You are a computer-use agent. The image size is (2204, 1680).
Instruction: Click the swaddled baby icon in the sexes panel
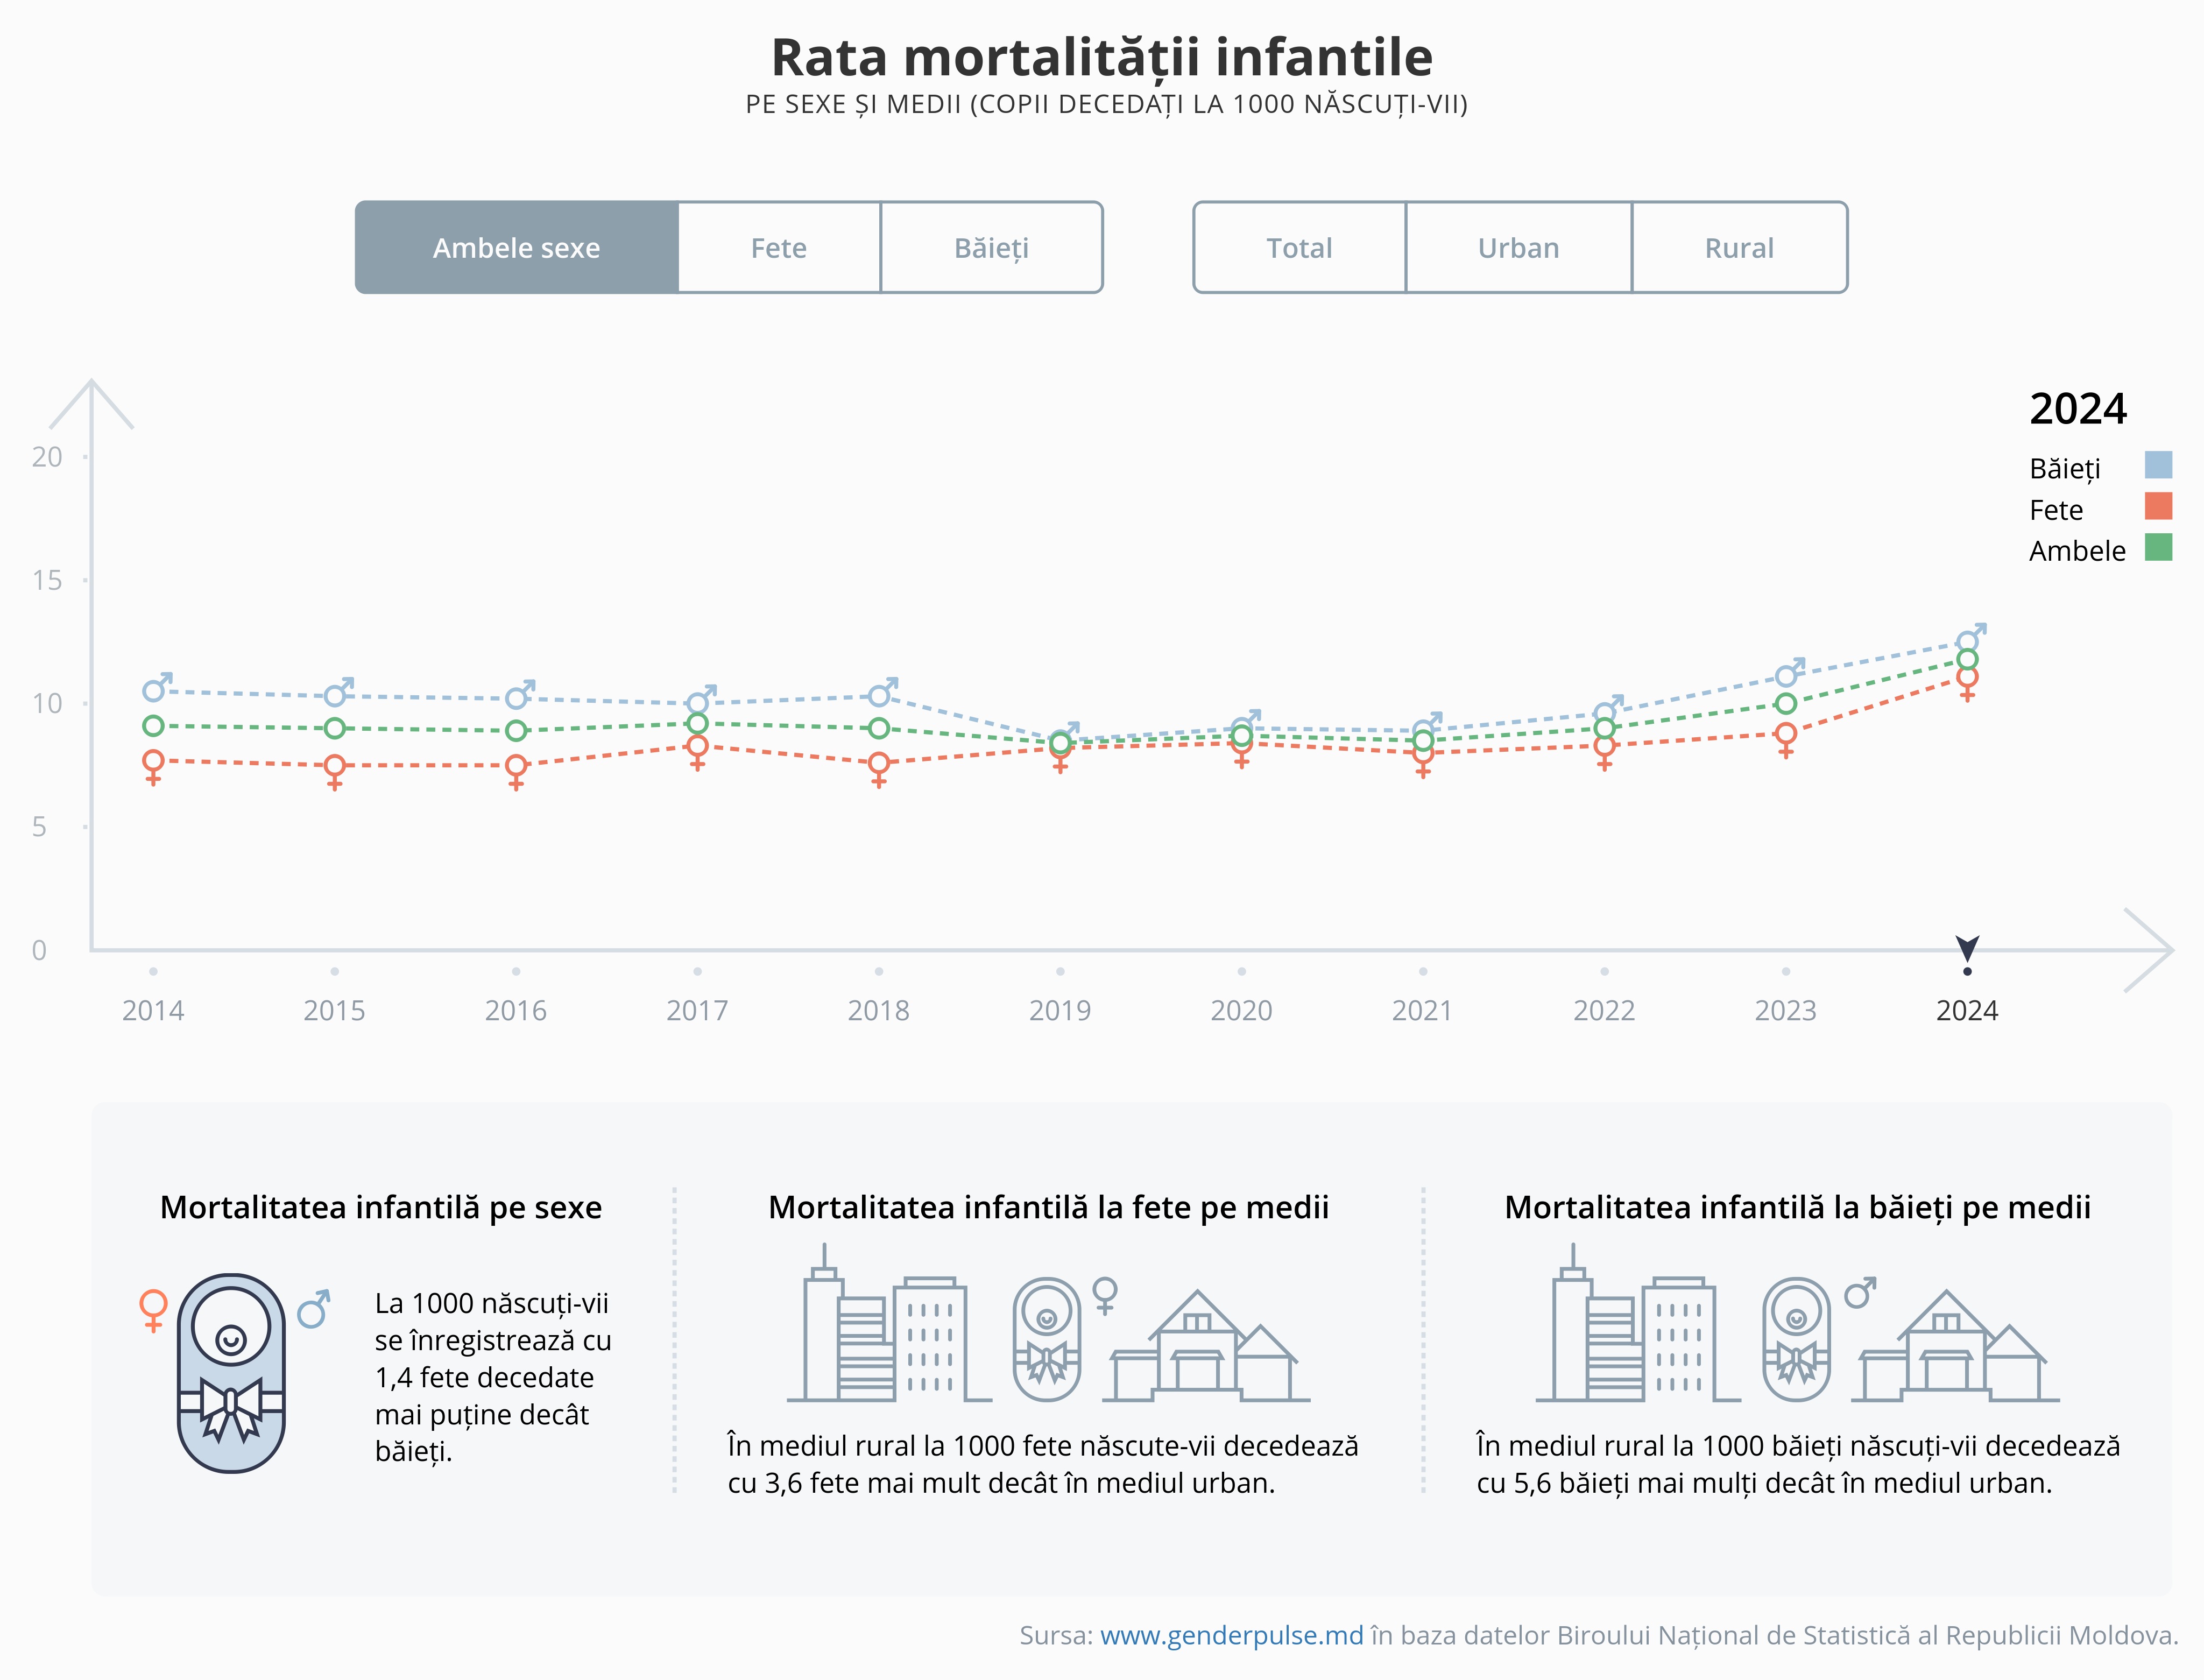click(231, 1372)
